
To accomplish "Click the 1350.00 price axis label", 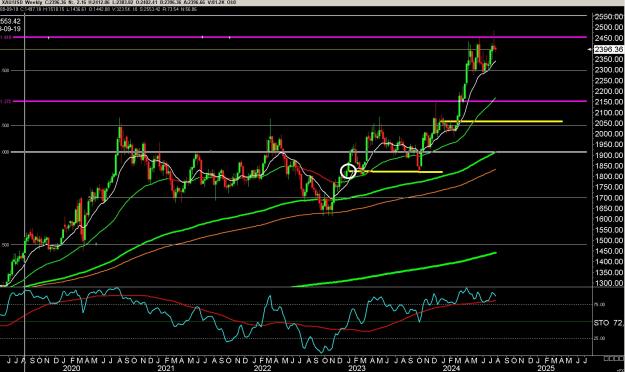I will coord(608,273).
